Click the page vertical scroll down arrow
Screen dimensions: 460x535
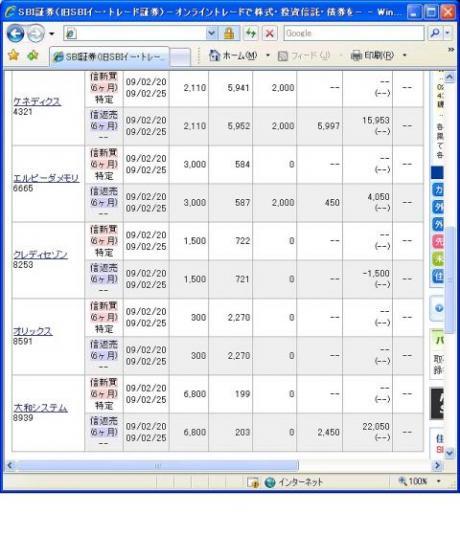pyautogui.click(x=449, y=452)
